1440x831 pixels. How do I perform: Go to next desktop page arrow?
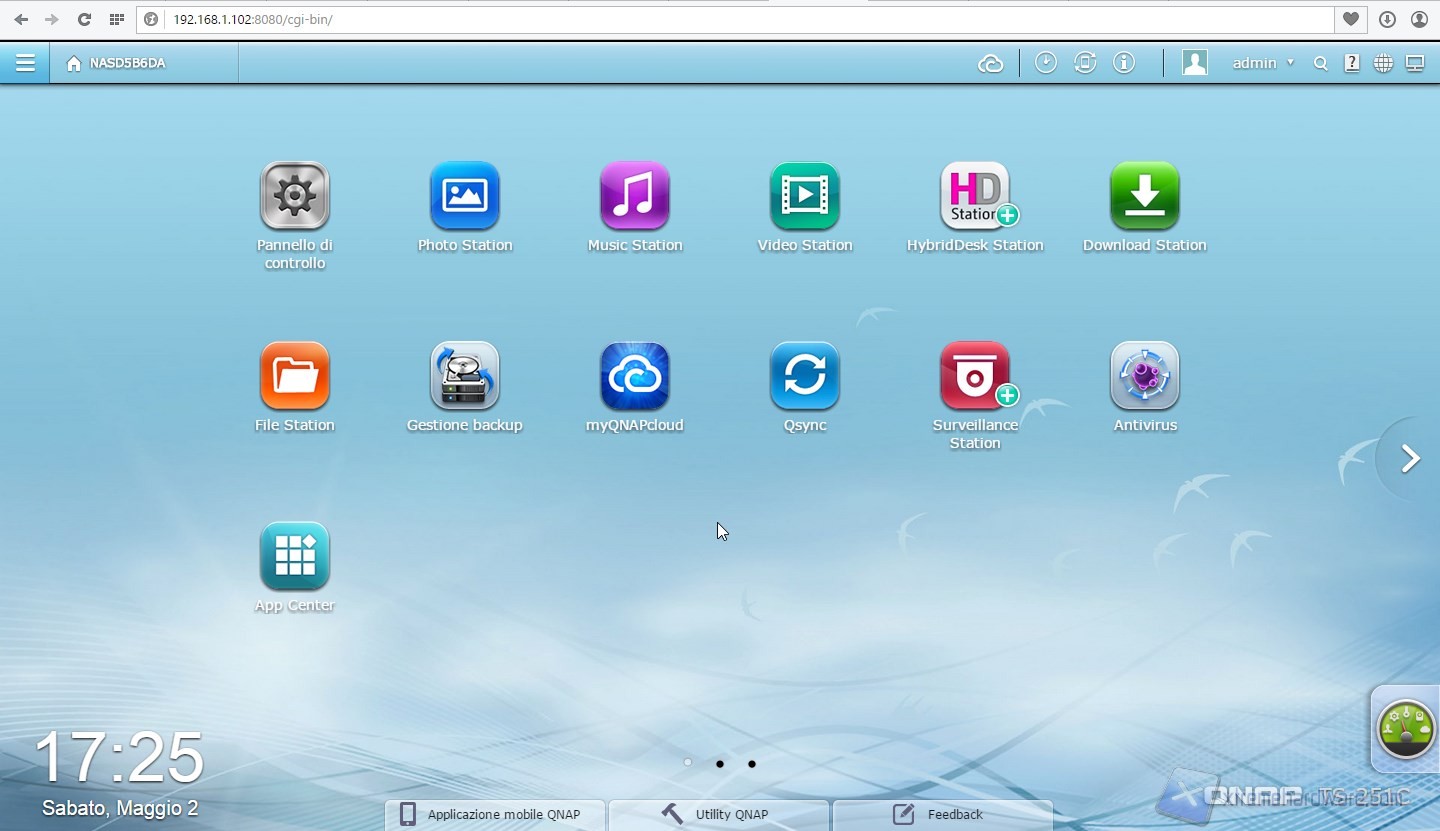coord(1410,459)
